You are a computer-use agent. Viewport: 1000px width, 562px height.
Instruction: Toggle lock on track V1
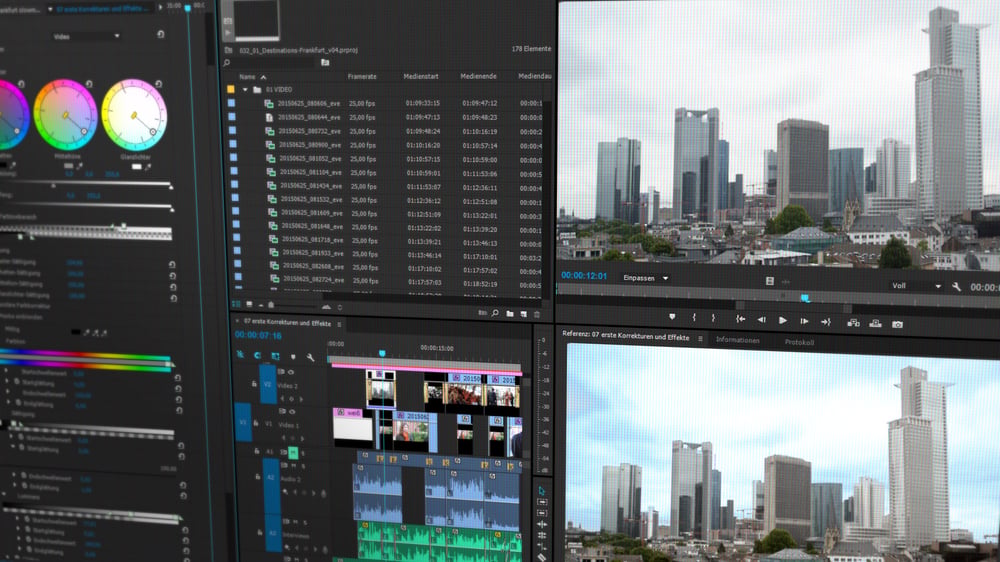(x=256, y=423)
